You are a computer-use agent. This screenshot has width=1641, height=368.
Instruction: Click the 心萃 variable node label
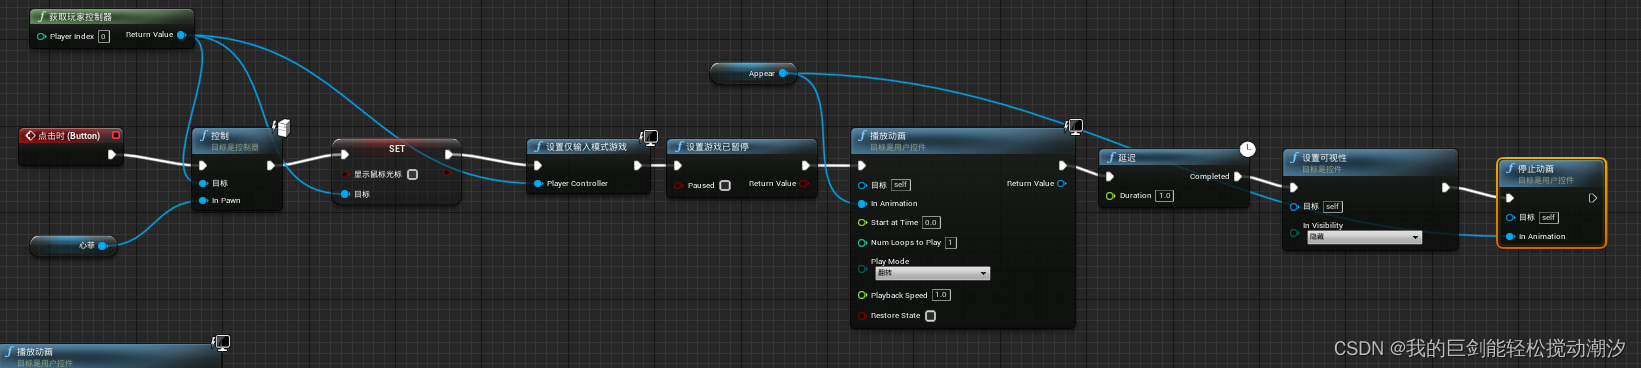pyautogui.click(x=87, y=245)
